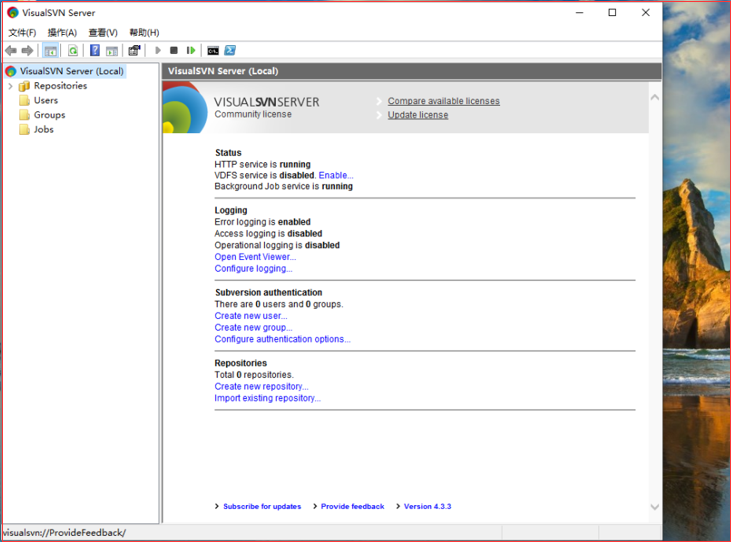Click 'Operational logging is disabled' text

coord(277,245)
